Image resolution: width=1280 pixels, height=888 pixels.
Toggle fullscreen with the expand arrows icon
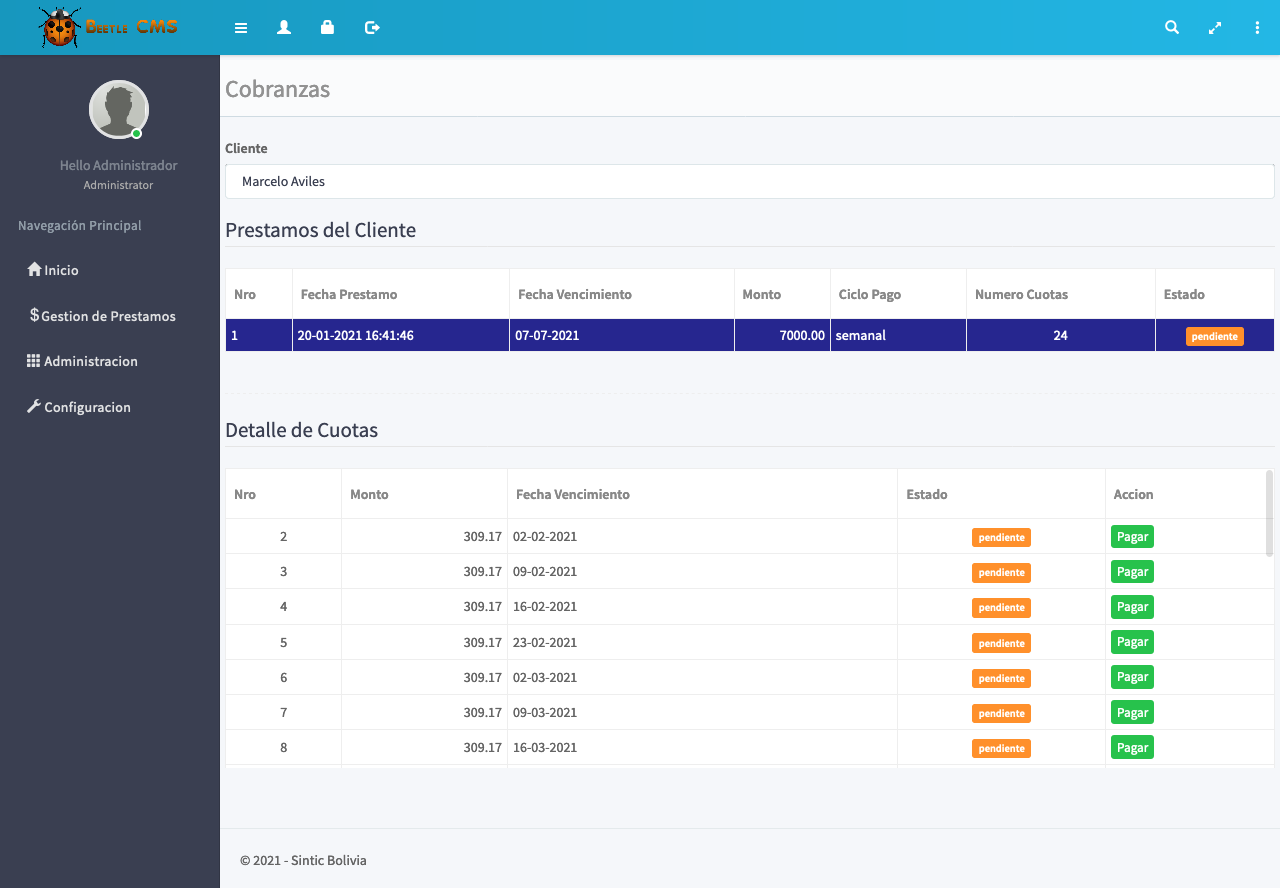pyautogui.click(x=1215, y=28)
